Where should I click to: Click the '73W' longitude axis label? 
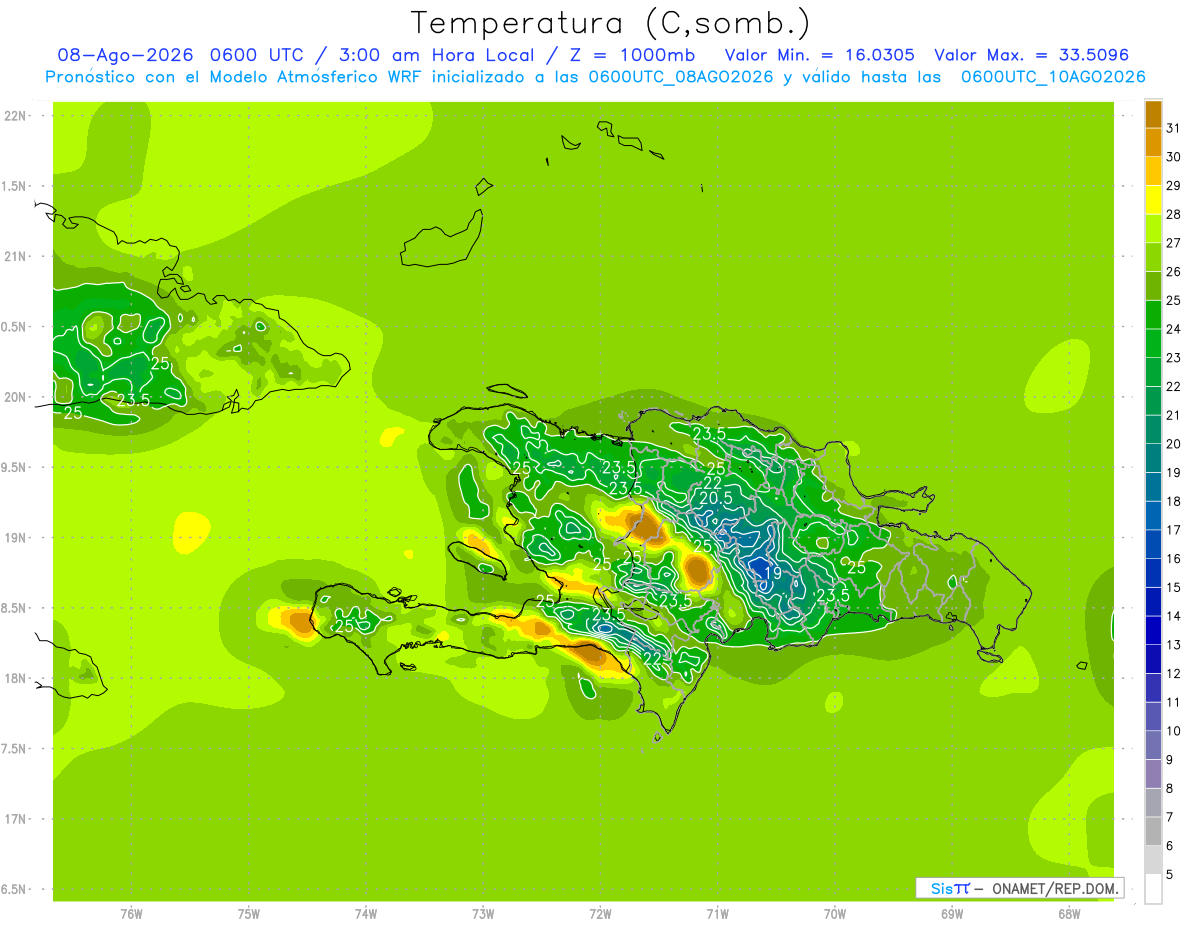click(483, 914)
